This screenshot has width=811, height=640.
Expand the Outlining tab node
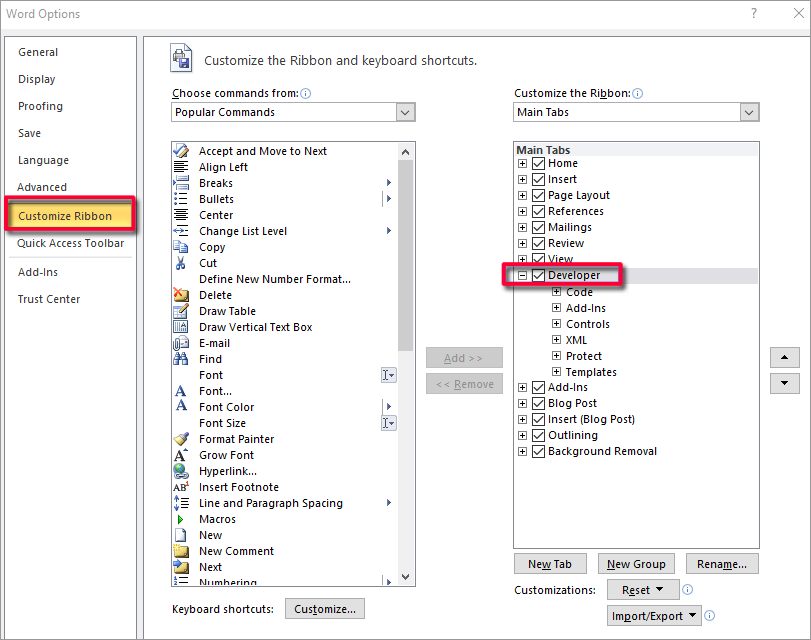pos(522,436)
